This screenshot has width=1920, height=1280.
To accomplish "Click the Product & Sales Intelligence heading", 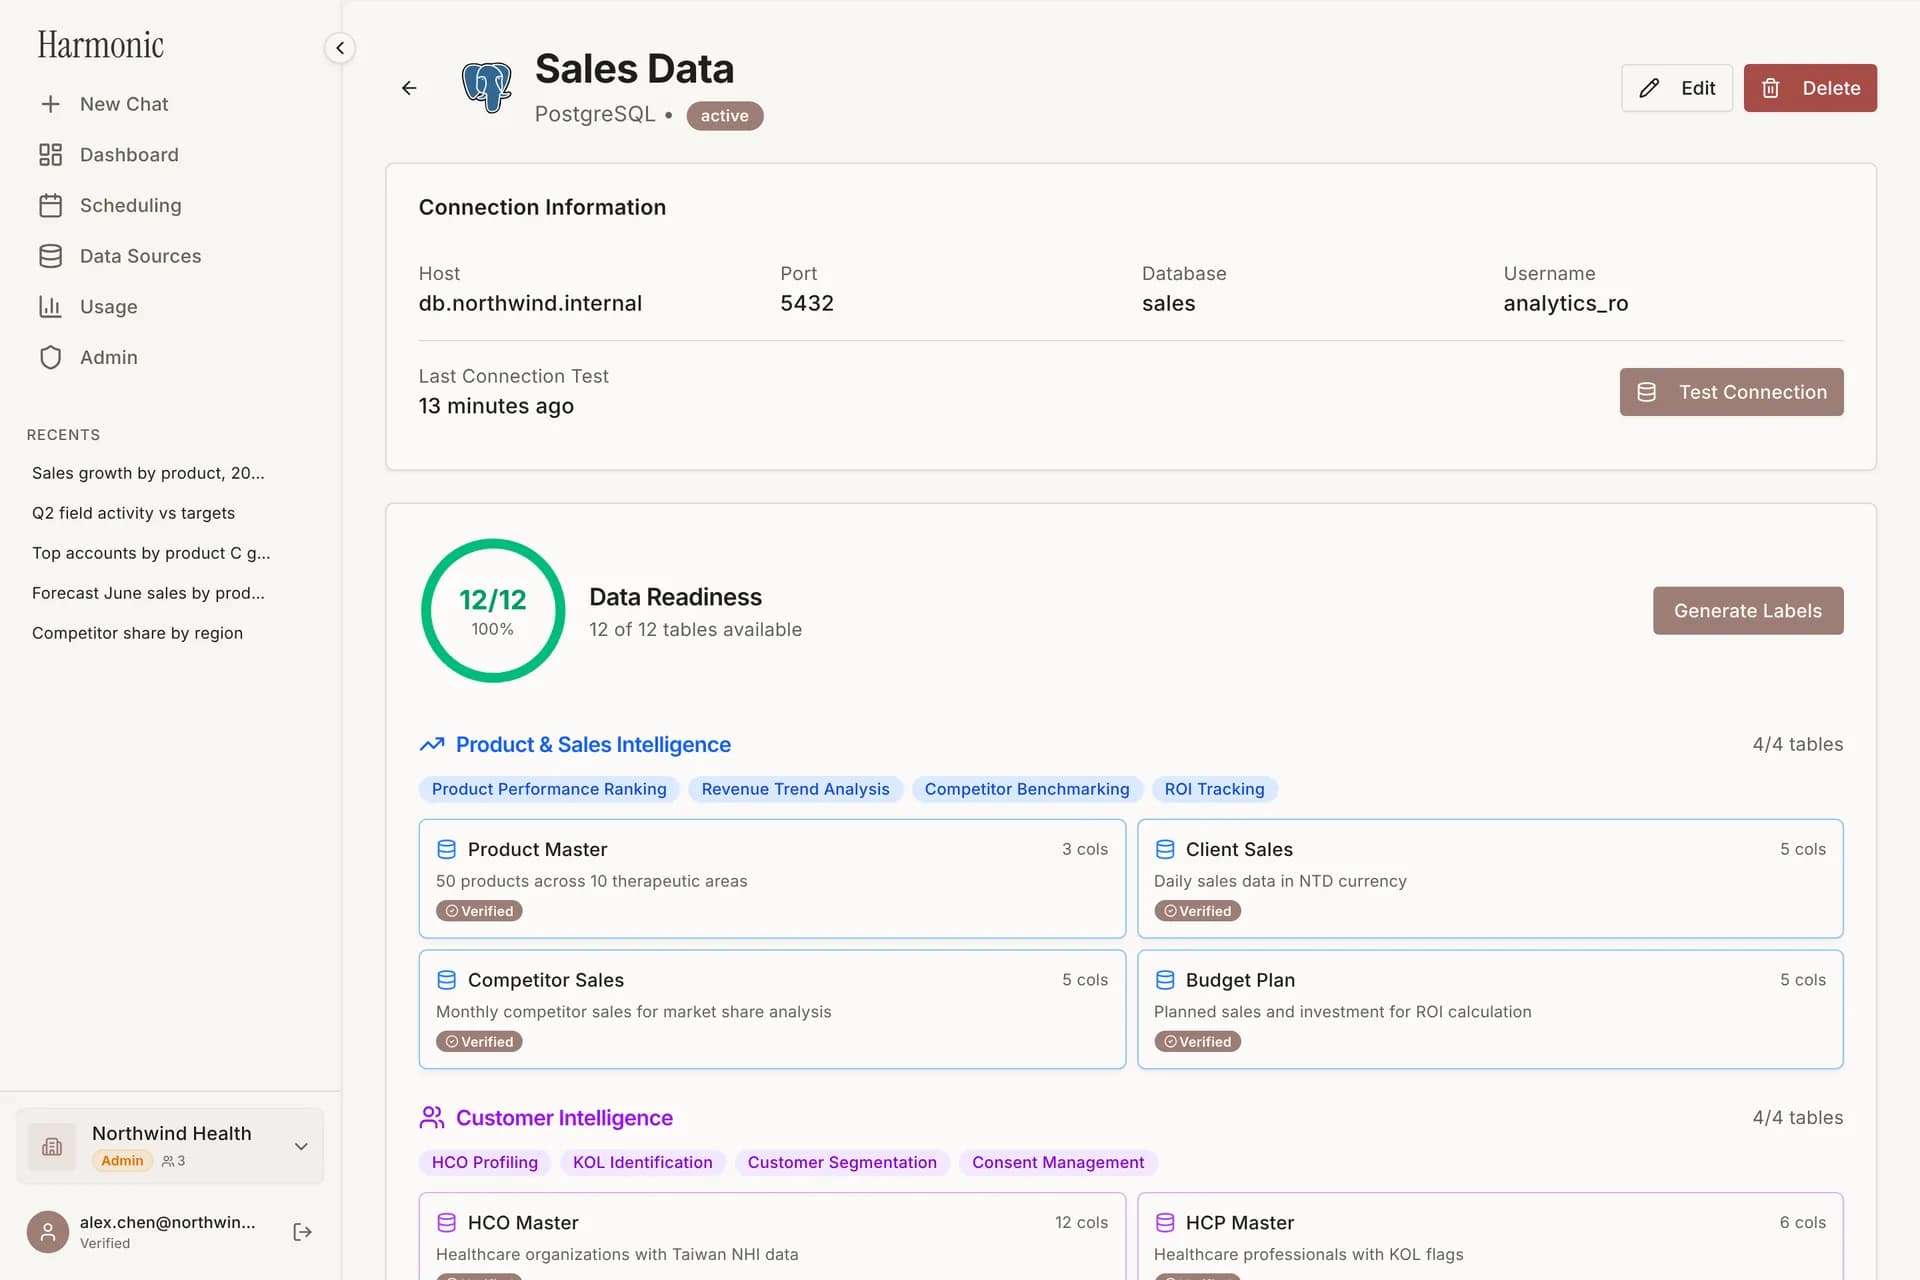I will click(593, 745).
